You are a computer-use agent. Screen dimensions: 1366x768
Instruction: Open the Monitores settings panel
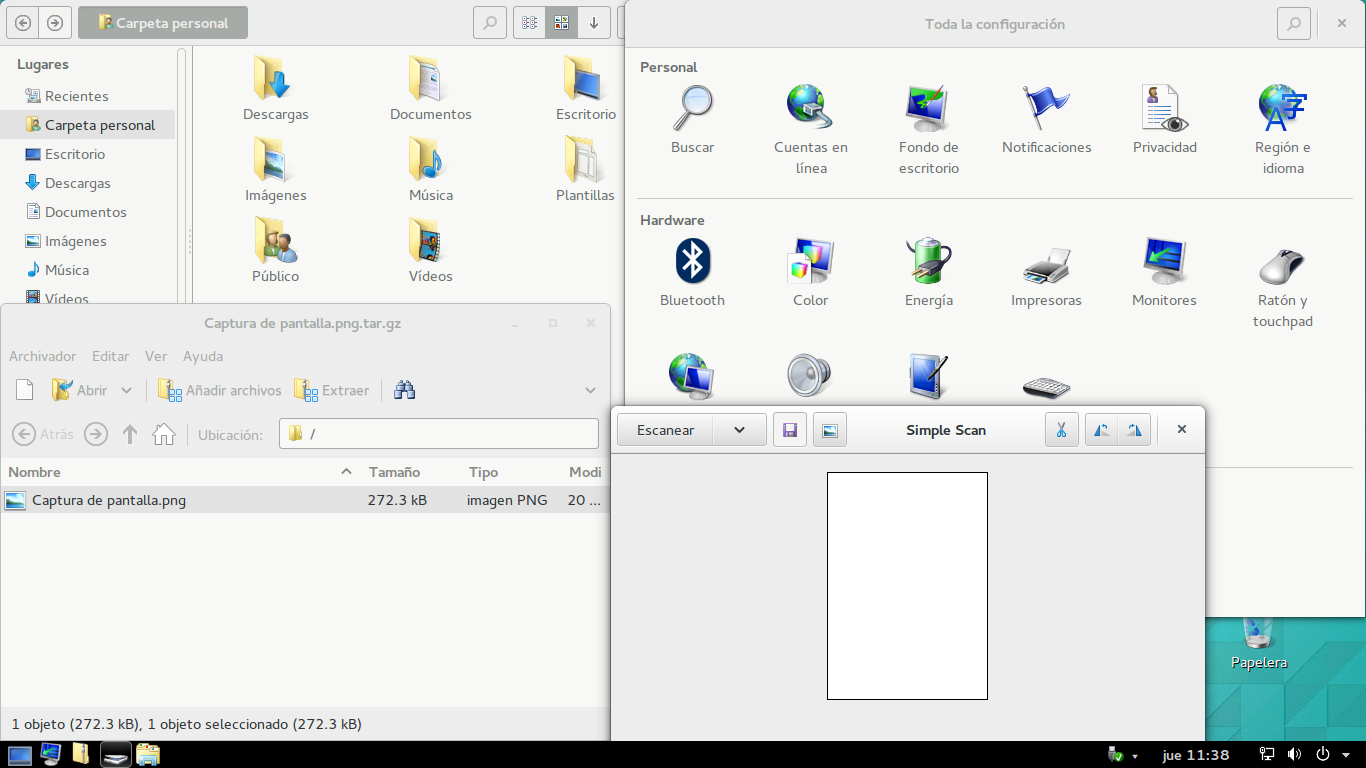point(1164,272)
